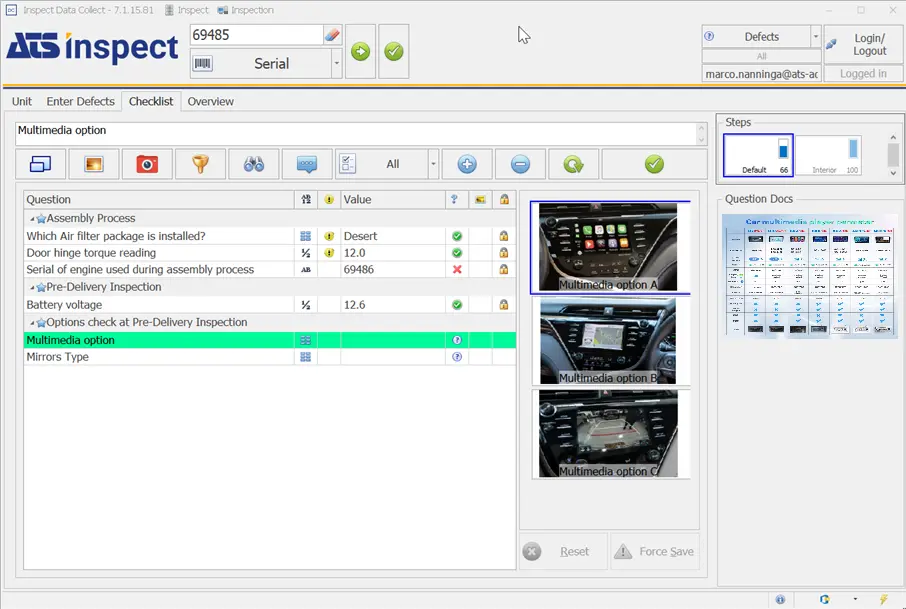
Task: Collapse the Pre-Delivery Inspection group
Action: (32, 288)
